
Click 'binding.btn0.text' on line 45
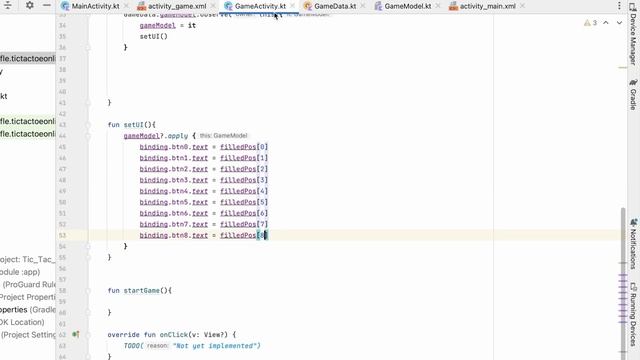click(x=173, y=147)
